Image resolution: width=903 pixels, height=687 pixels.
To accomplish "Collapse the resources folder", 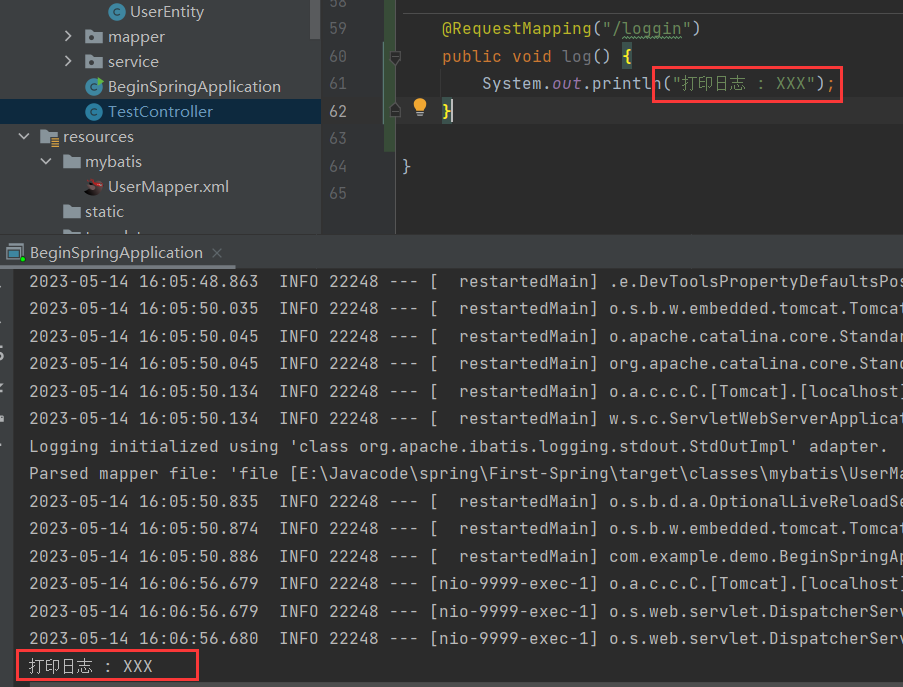I will click(24, 136).
